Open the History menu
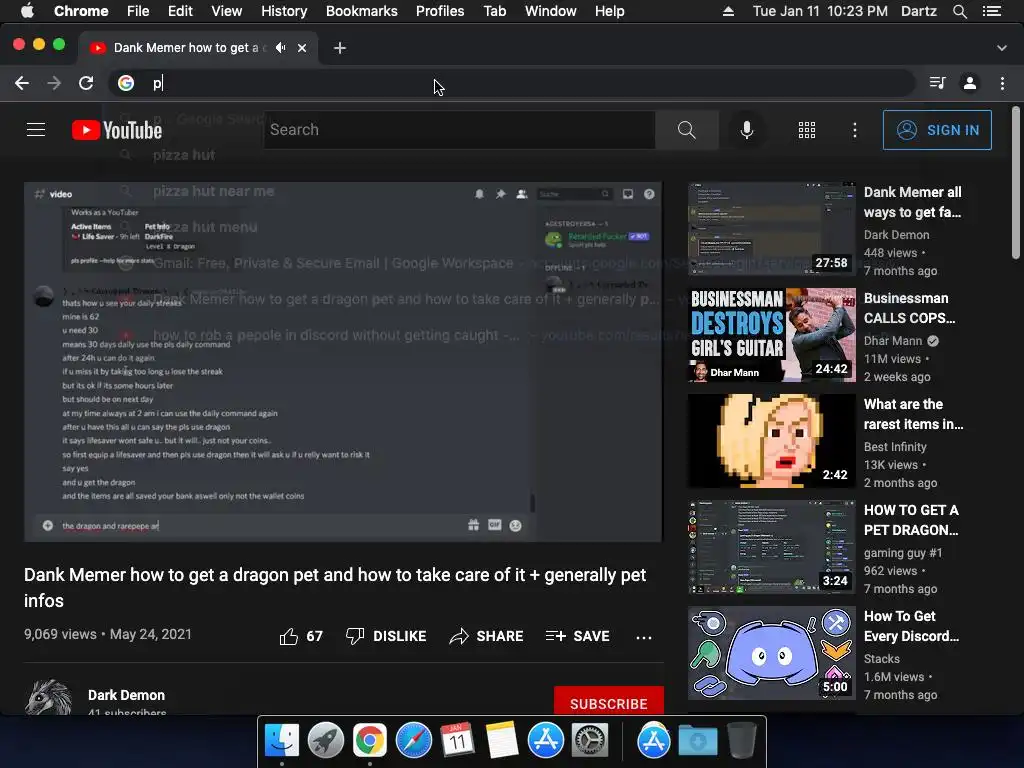Image resolution: width=1024 pixels, height=768 pixels. pos(284,11)
